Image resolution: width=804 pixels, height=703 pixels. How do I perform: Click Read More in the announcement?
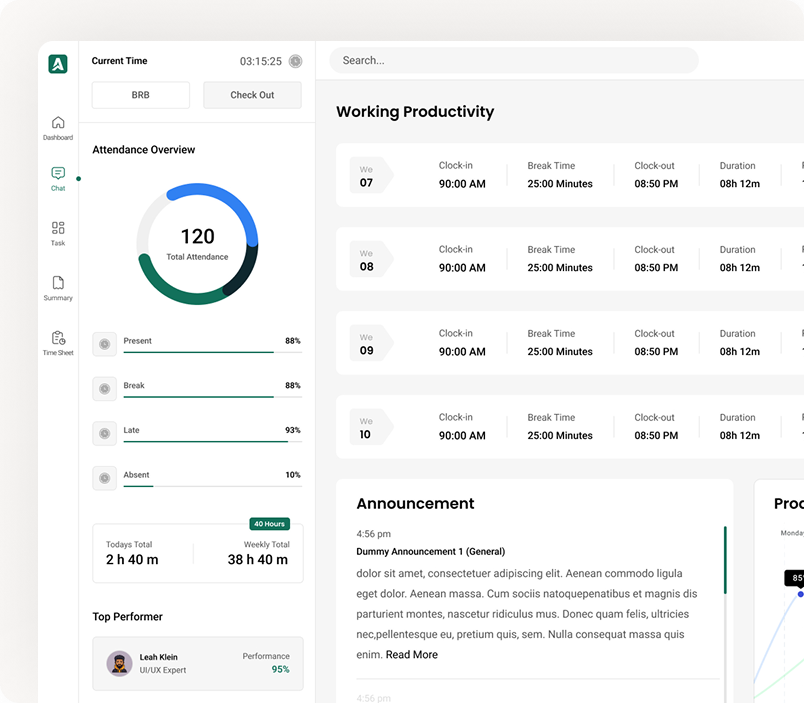pos(412,655)
